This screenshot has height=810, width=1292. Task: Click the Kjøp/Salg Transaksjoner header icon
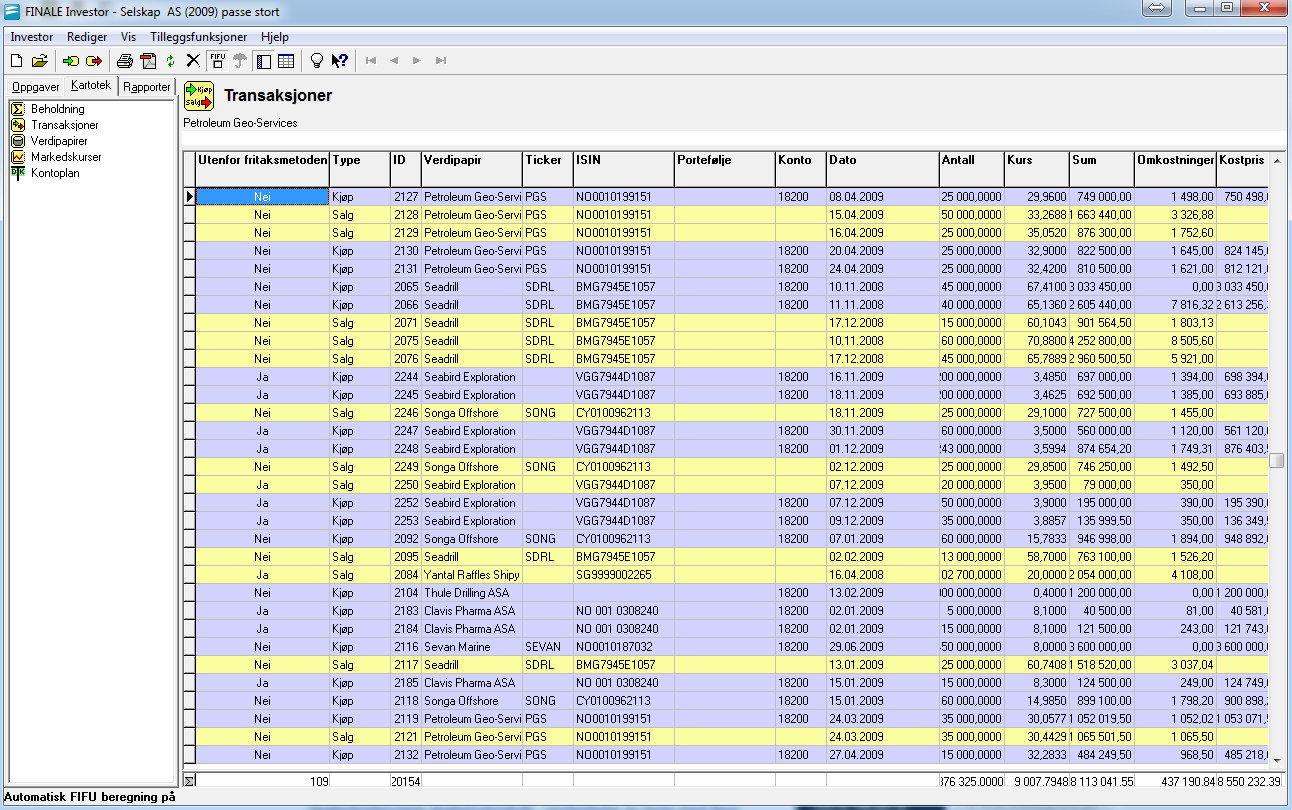click(x=199, y=96)
